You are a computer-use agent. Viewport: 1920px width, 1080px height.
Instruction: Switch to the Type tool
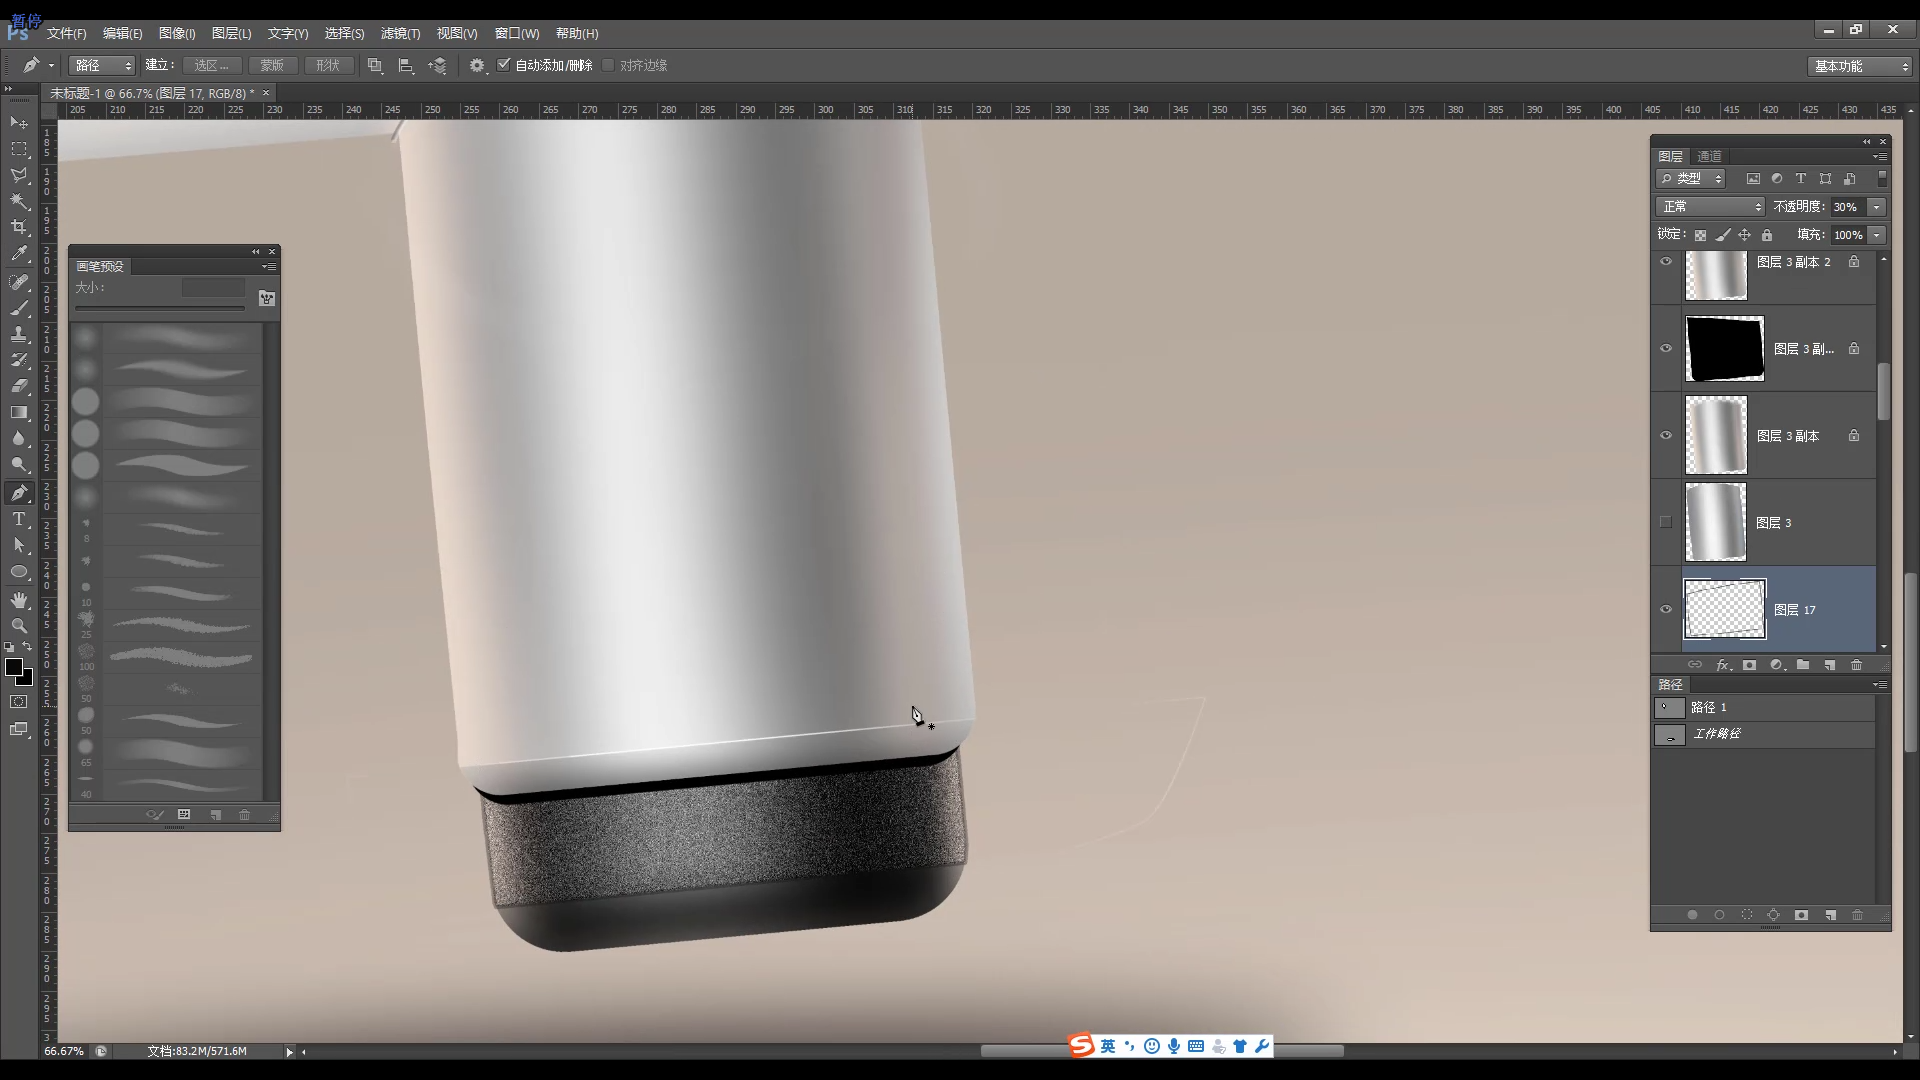point(19,519)
